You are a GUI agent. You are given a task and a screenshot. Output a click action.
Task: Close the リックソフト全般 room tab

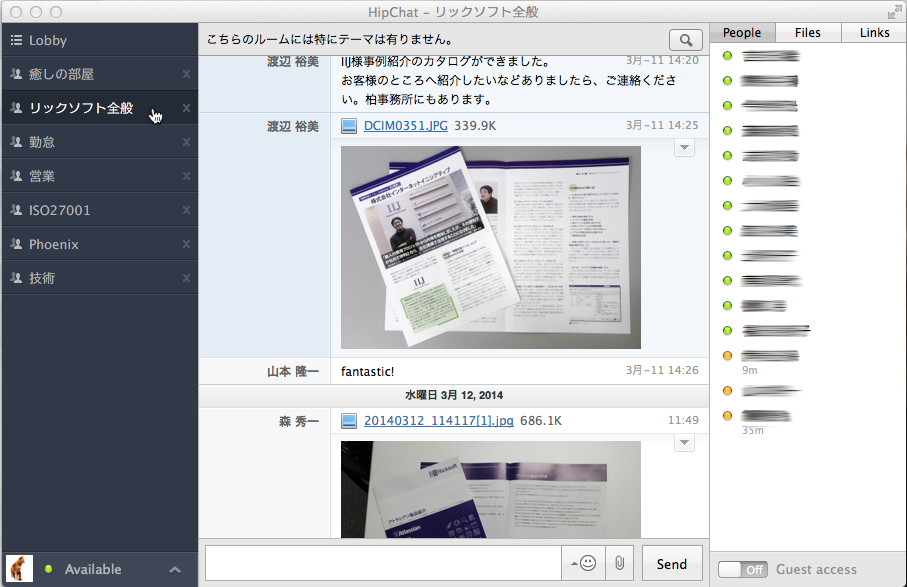coord(186,108)
